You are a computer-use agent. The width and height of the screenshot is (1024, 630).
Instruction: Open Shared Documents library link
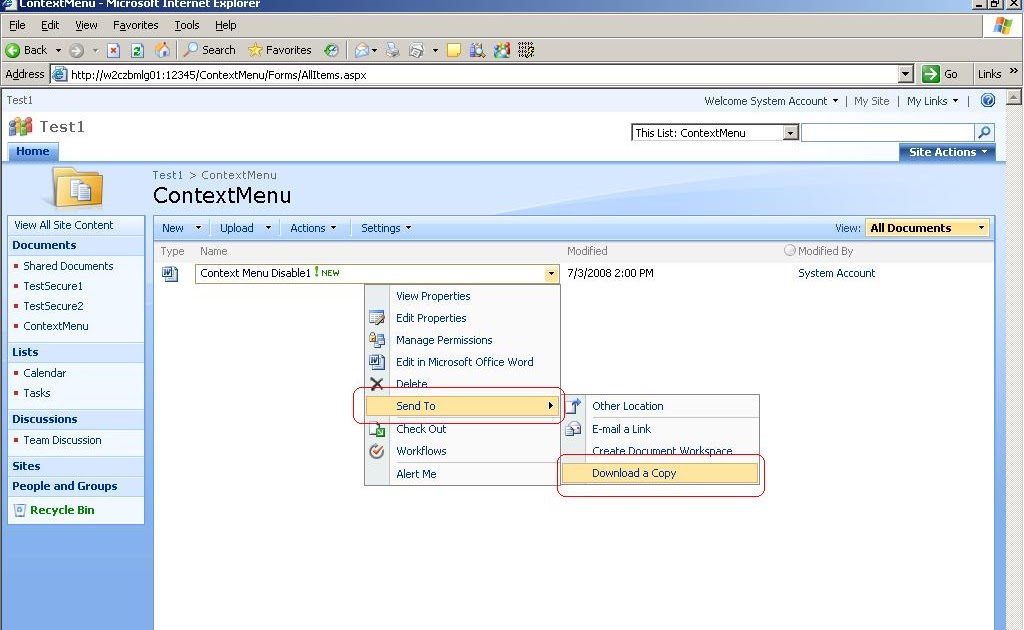68,266
